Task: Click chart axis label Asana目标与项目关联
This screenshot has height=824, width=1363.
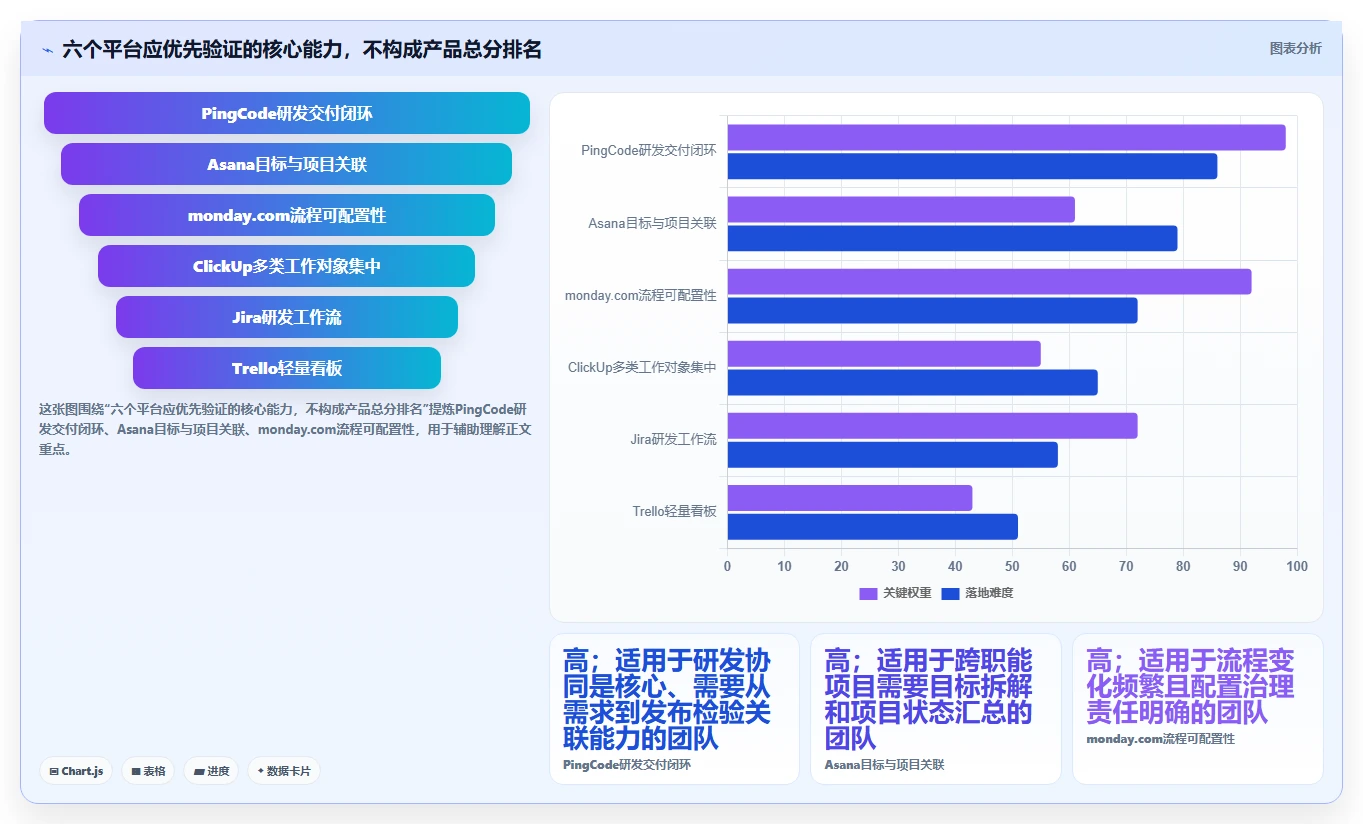Action: [x=652, y=223]
